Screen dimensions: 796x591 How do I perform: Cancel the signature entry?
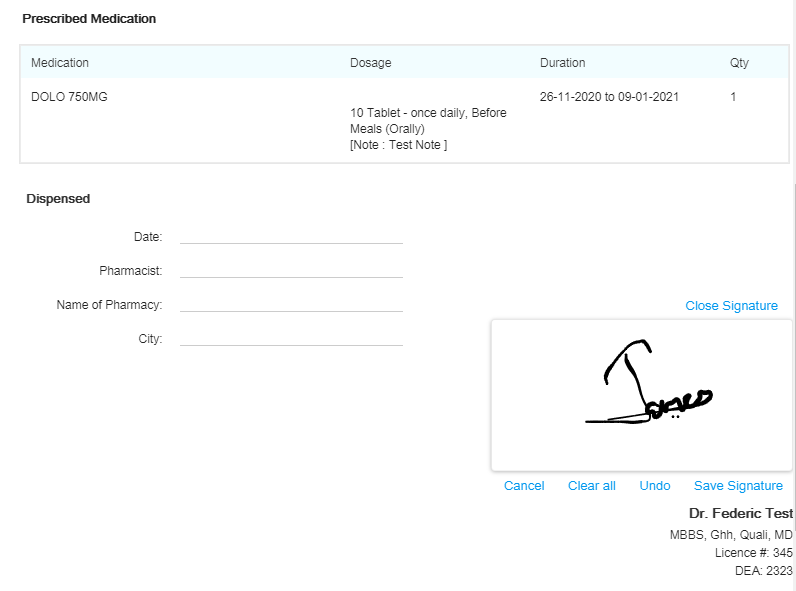pos(524,486)
